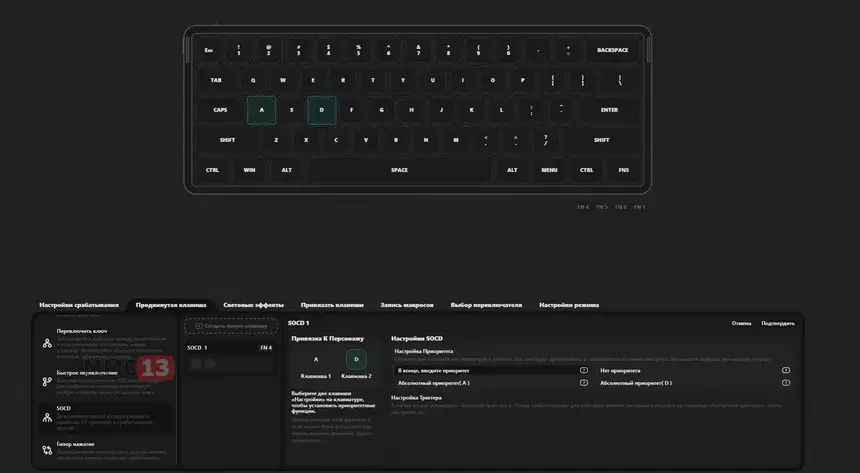860x473 pixels.
Task: Click help icon beside Абсолютный приоритет(A)
Action: (584, 383)
